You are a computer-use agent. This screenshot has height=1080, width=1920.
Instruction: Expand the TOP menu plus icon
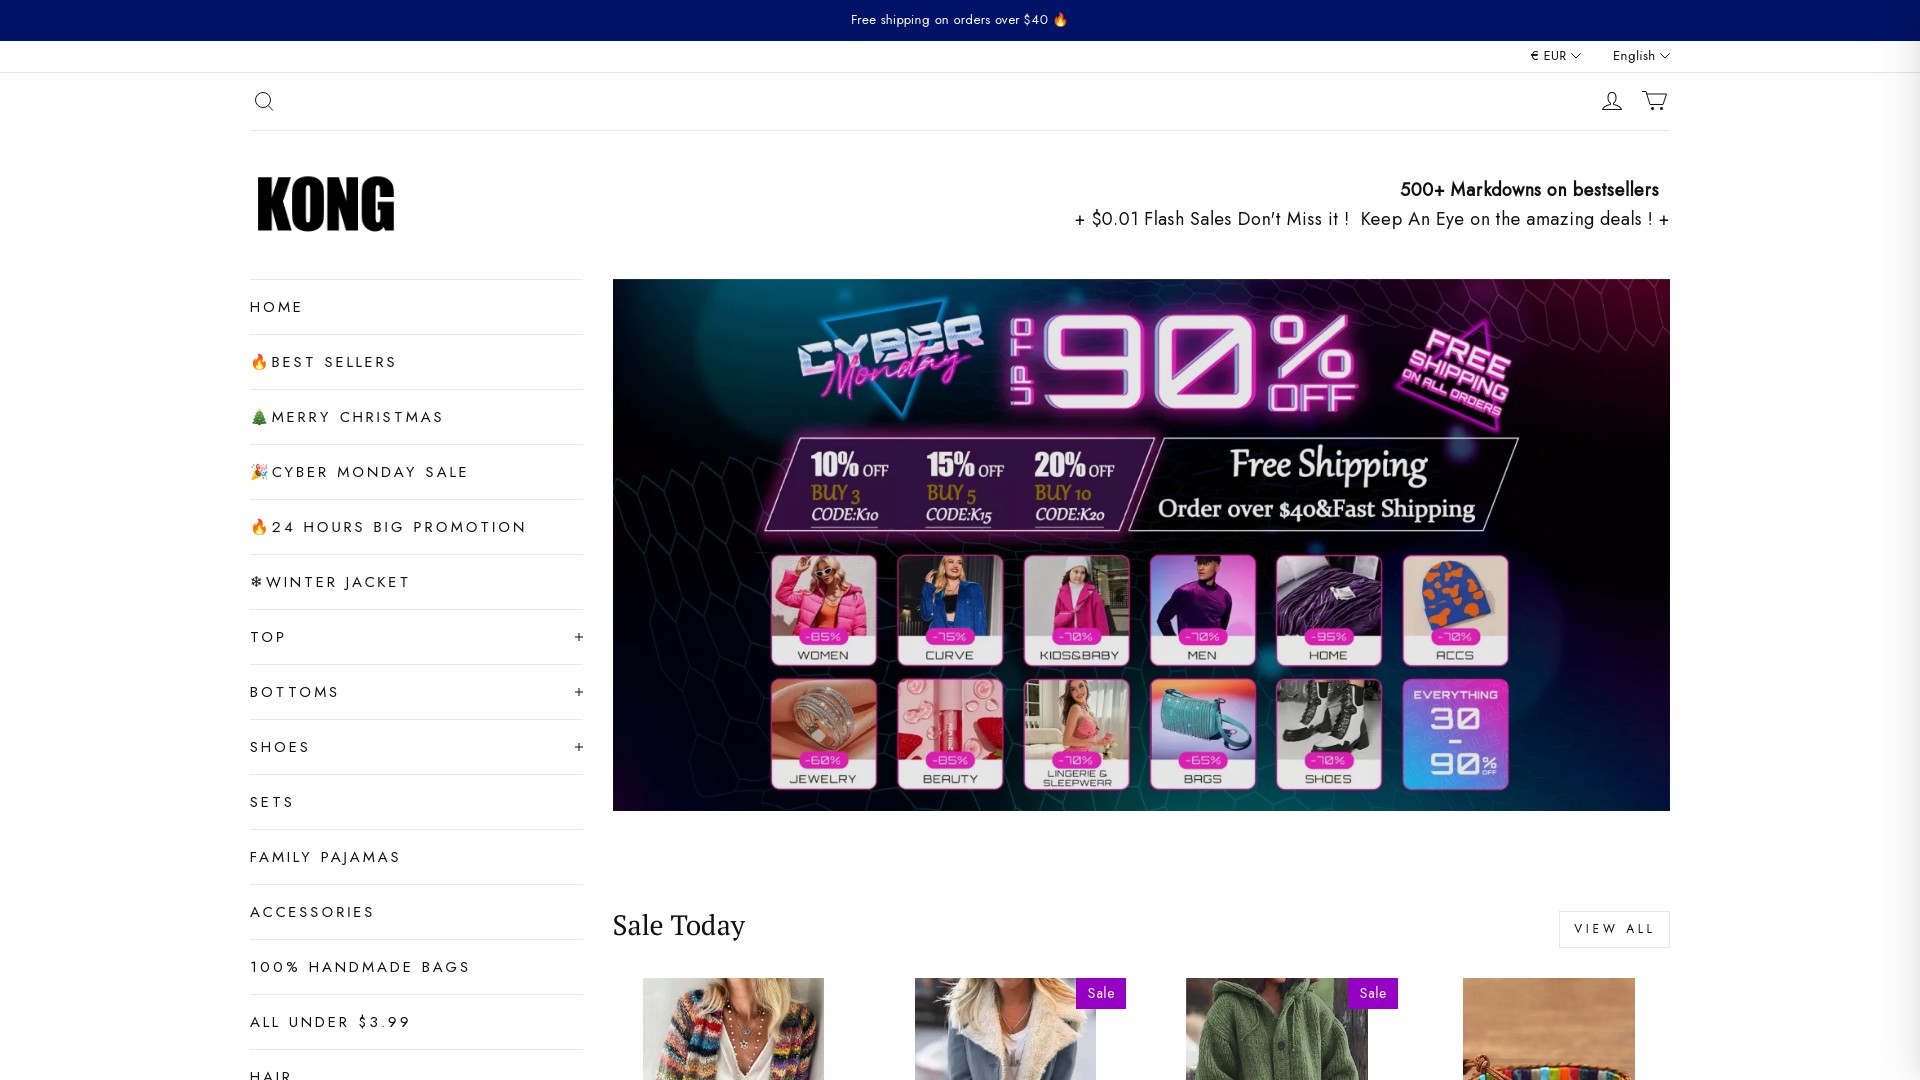(x=578, y=637)
